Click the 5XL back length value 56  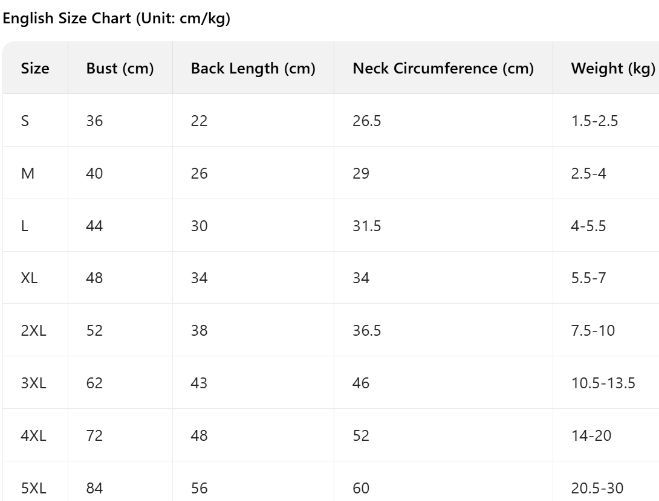pos(199,488)
